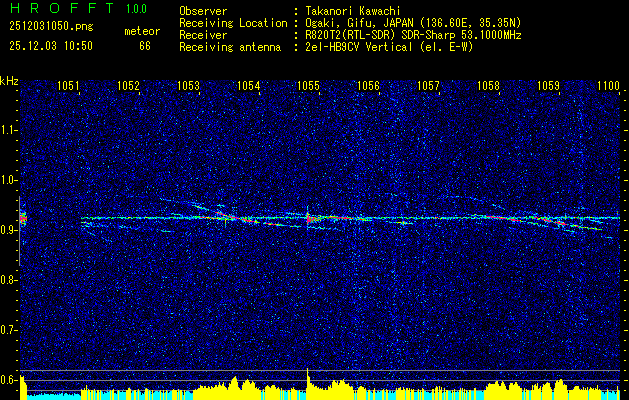This screenshot has width=629, height=400.
Task: Click the Receiving antenna label
Action: coord(230,47)
